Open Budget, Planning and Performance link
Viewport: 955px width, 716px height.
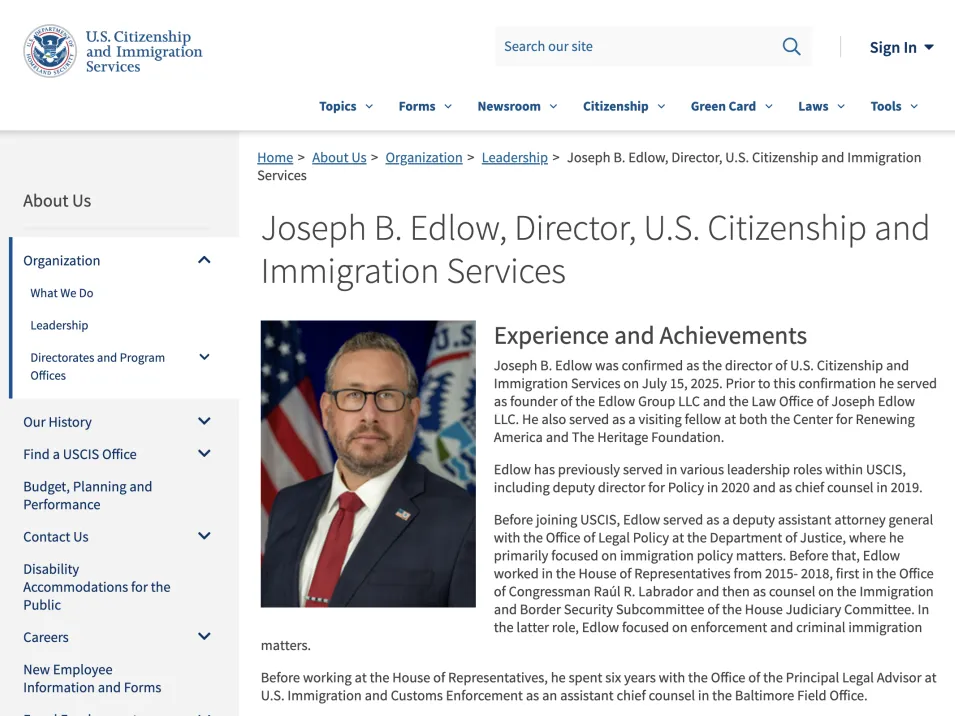[x=88, y=496]
